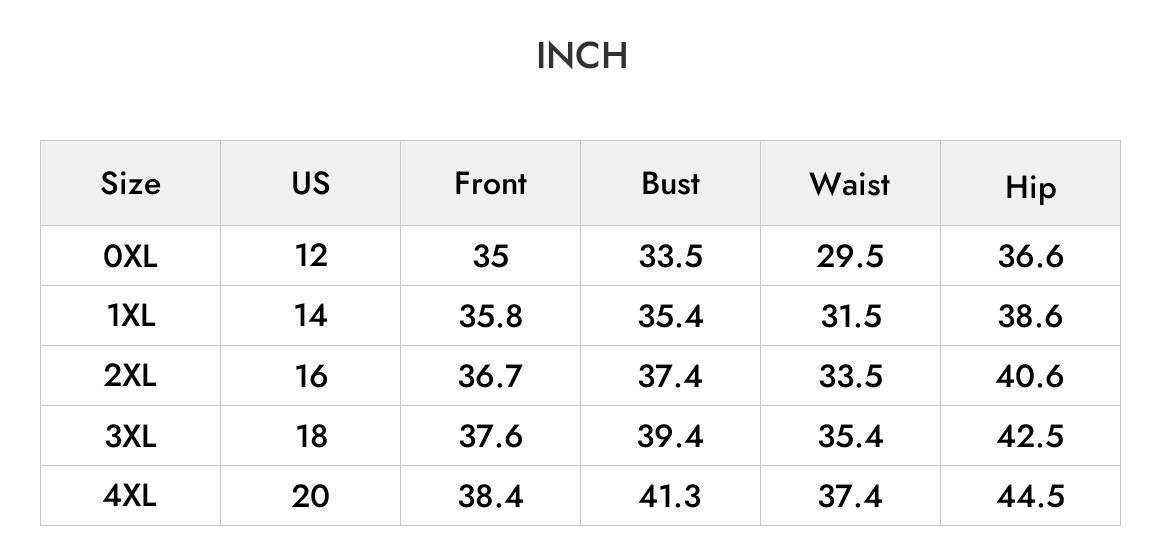Click the 44.5 Hip measurement cell
Viewport: 1160px width, 540px height.
1031,496
